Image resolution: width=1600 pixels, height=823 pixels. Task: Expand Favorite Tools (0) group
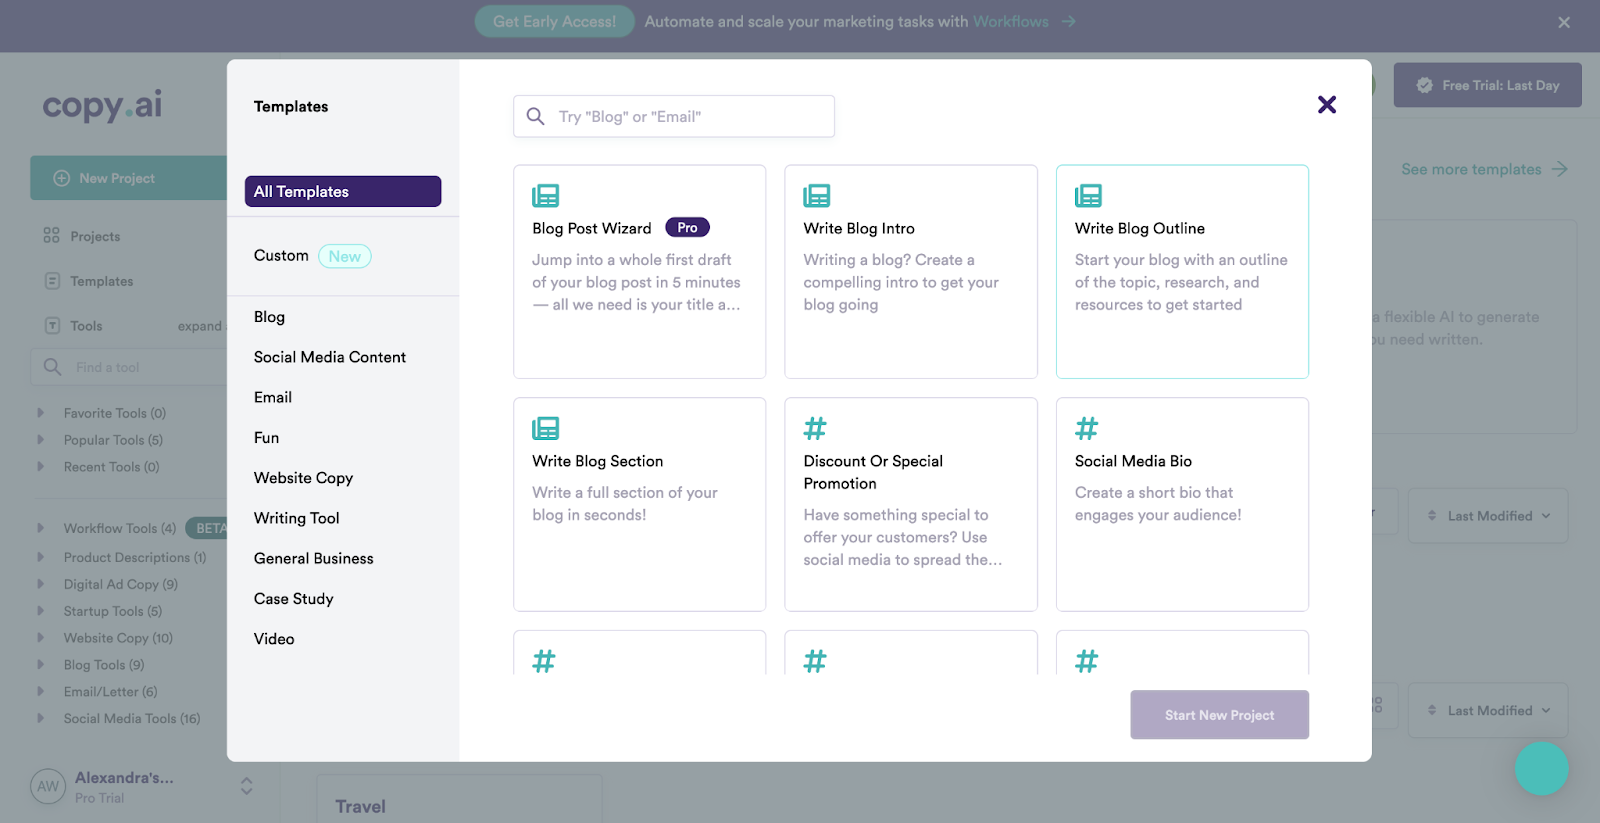click(41, 412)
